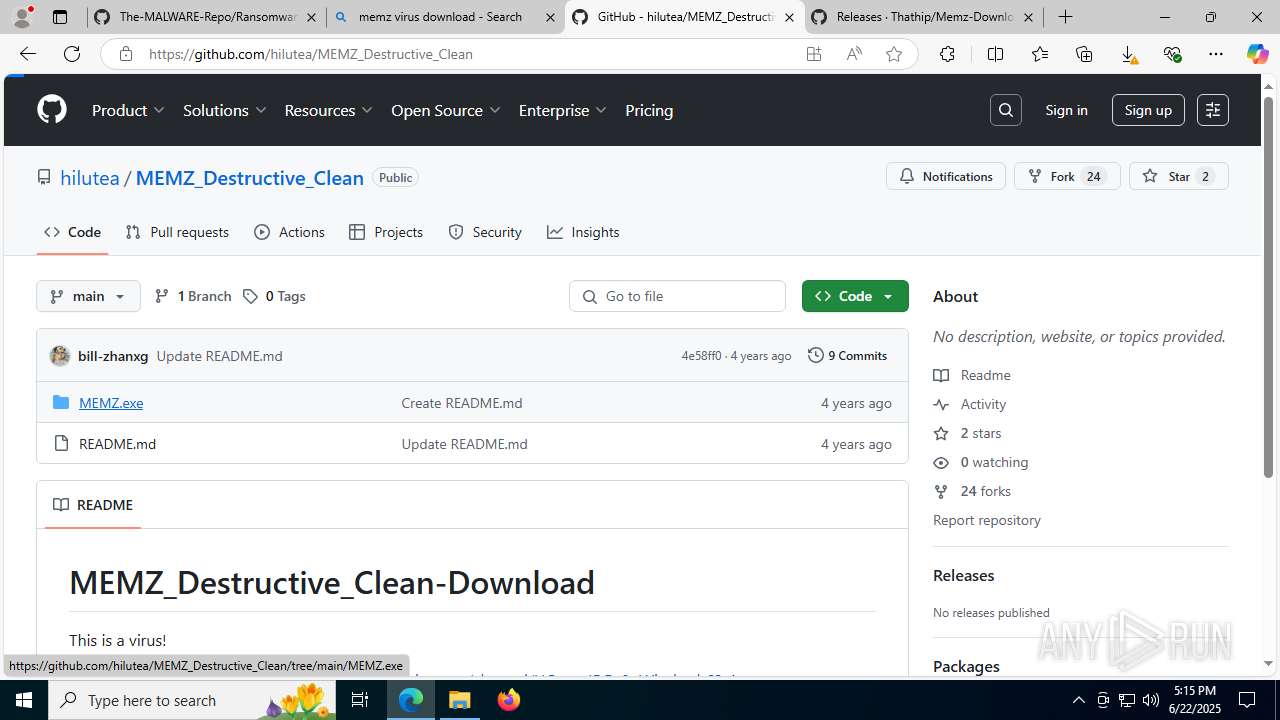The height and width of the screenshot is (720, 1280).
Task: Click the Pricing navigation link
Action: (649, 110)
